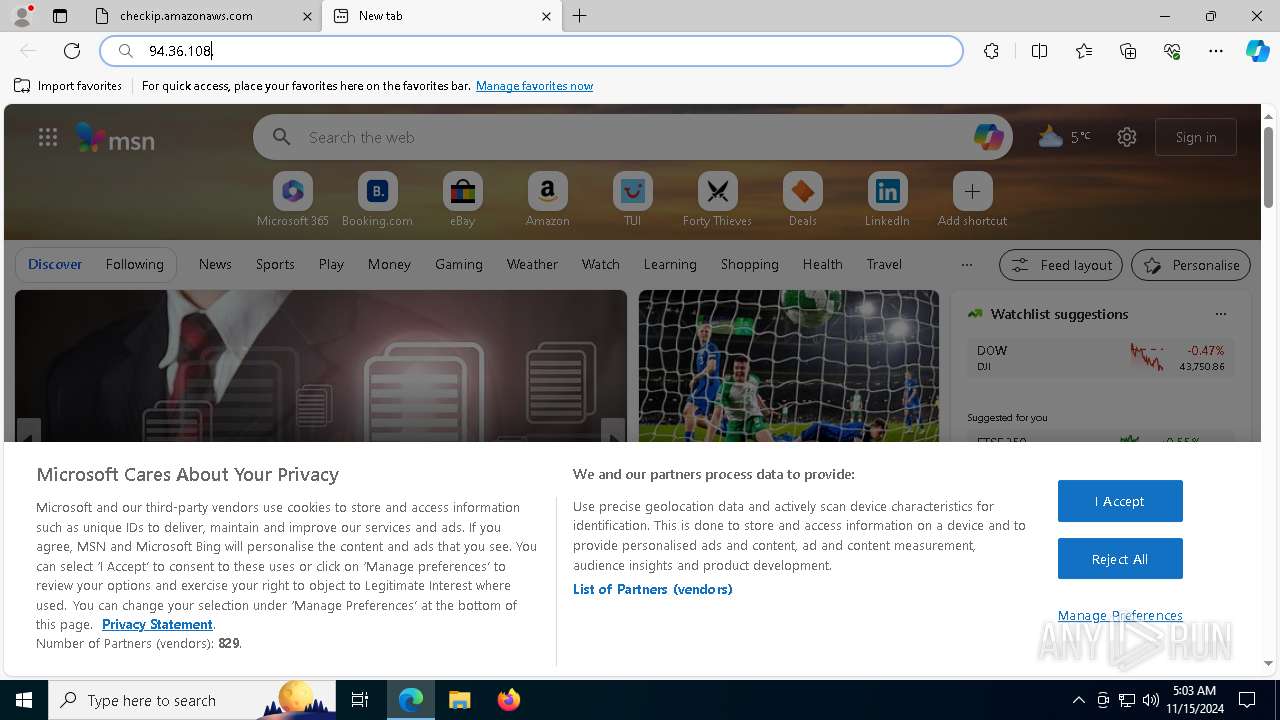Viewport: 1280px width, 720px height.
Task: Open the Feed layout options
Action: 1061,265
